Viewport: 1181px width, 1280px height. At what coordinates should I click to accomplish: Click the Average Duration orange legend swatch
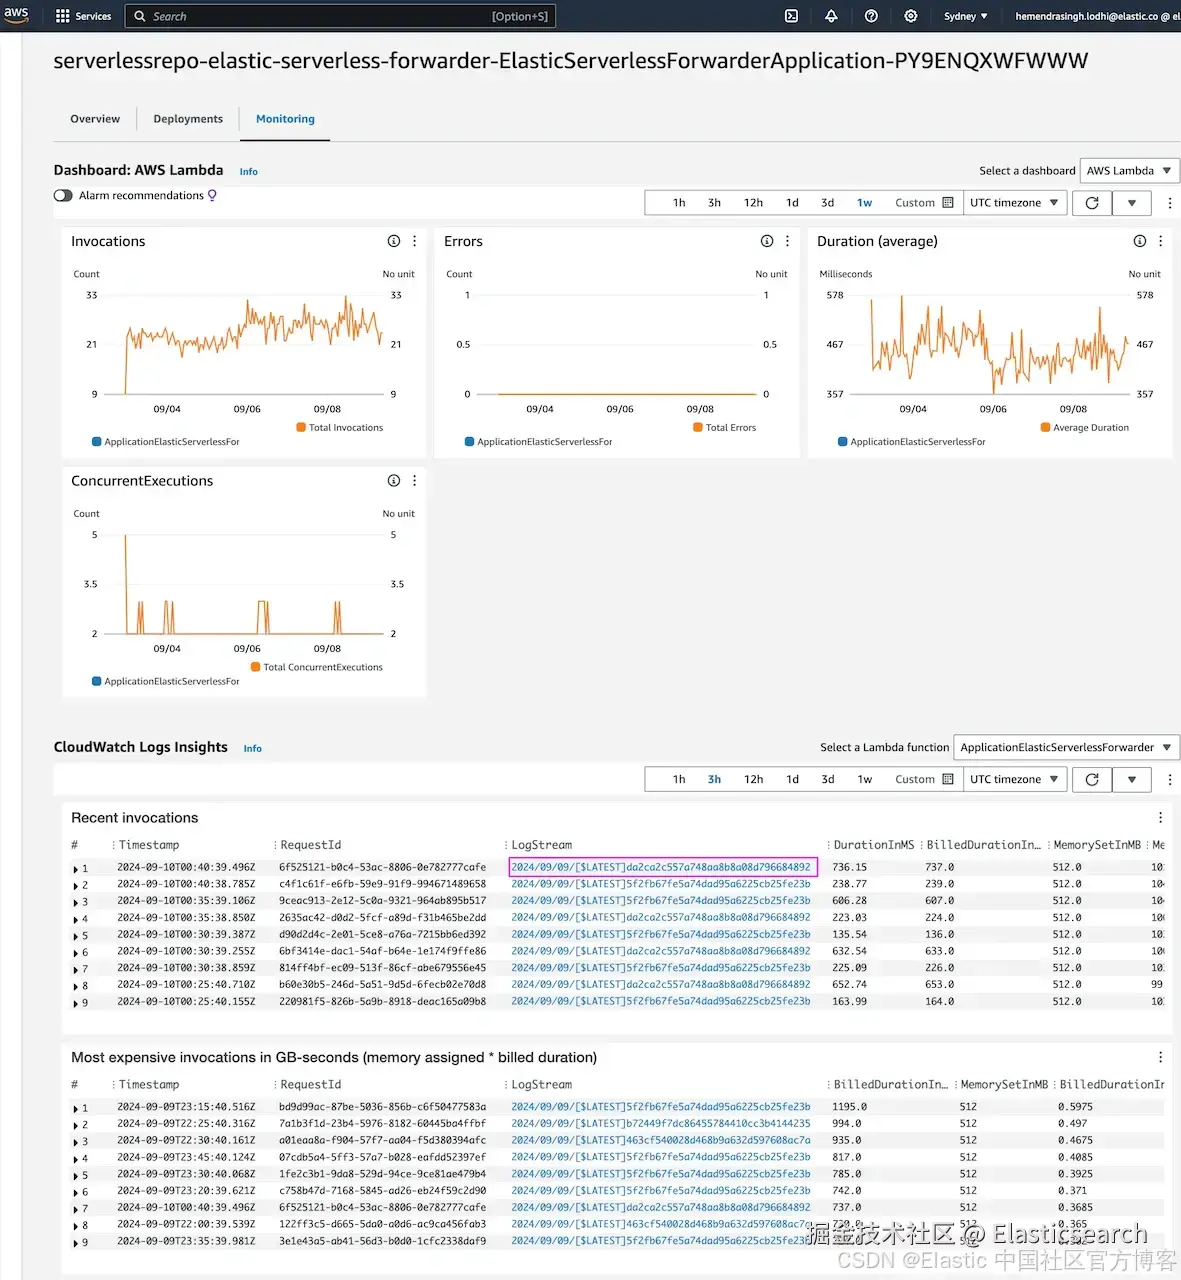(x=1045, y=427)
